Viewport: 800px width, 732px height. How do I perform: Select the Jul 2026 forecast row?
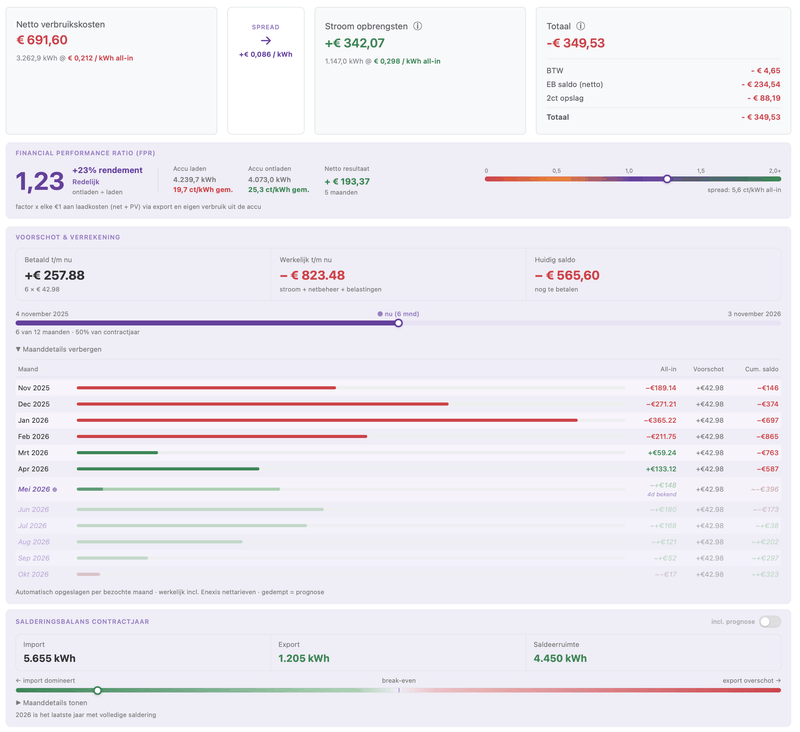click(398, 526)
